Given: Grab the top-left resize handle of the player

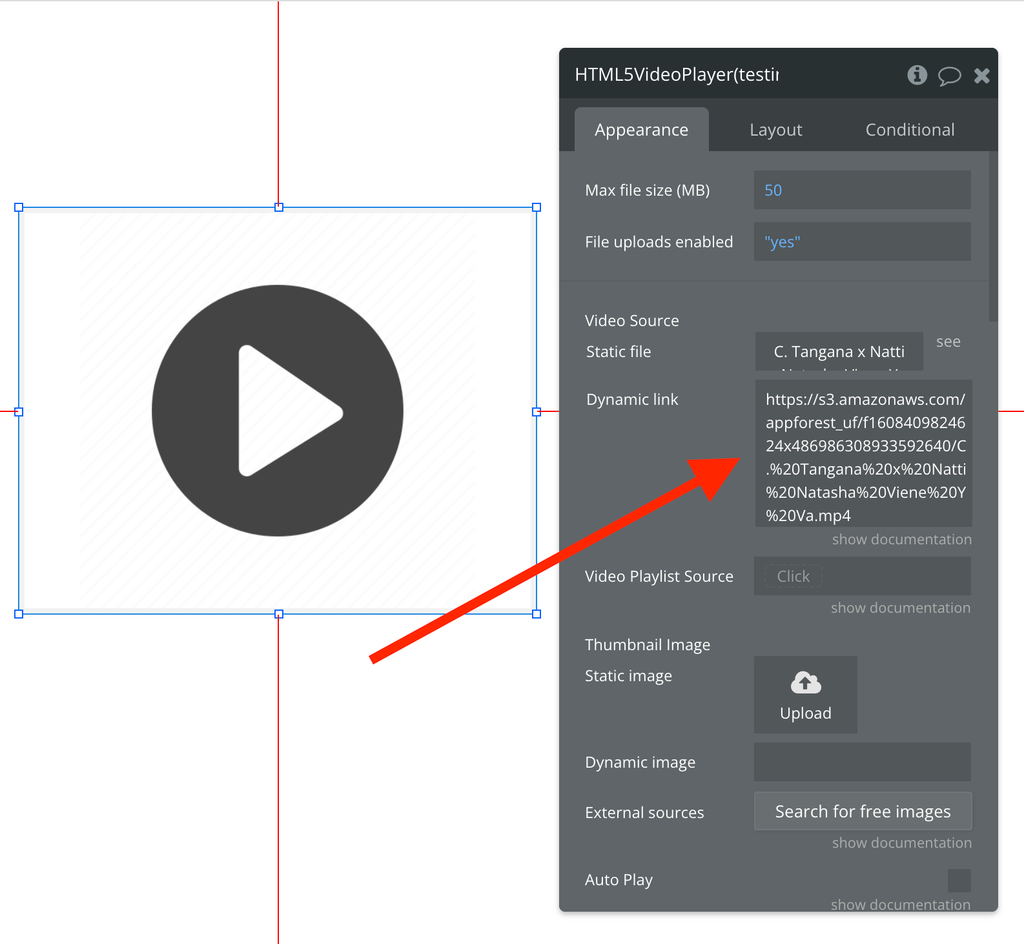Looking at the screenshot, I should click(19, 208).
